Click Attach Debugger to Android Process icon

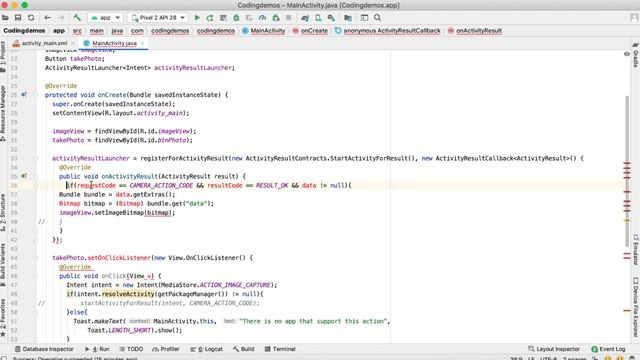pos(276,18)
